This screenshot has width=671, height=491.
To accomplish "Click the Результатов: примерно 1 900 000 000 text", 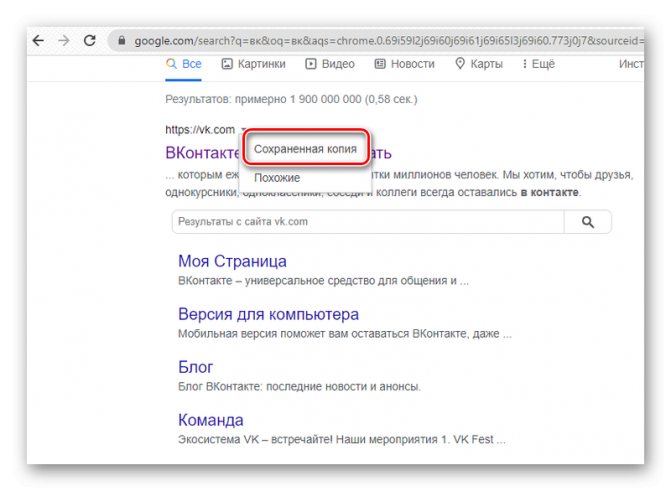I will 291,99.
